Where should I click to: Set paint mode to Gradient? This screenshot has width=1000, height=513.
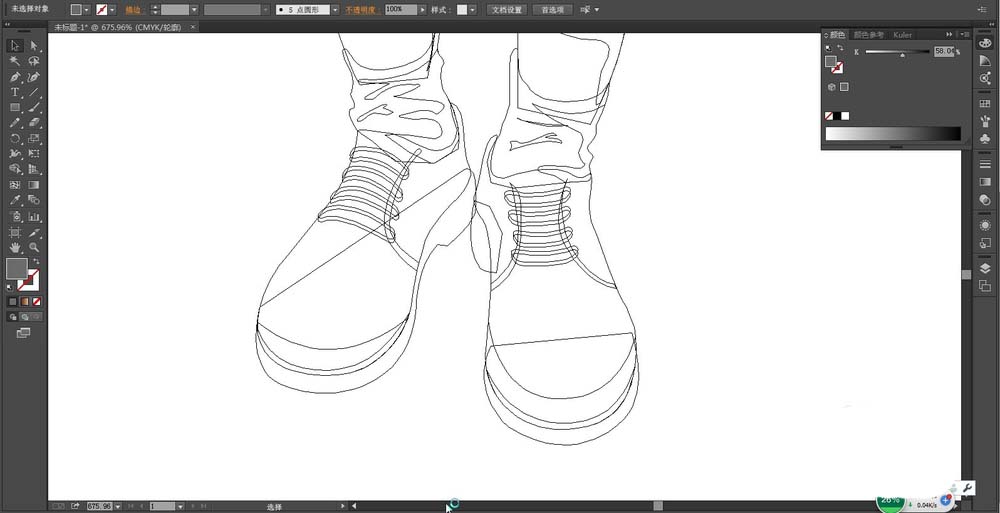click(x=24, y=302)
